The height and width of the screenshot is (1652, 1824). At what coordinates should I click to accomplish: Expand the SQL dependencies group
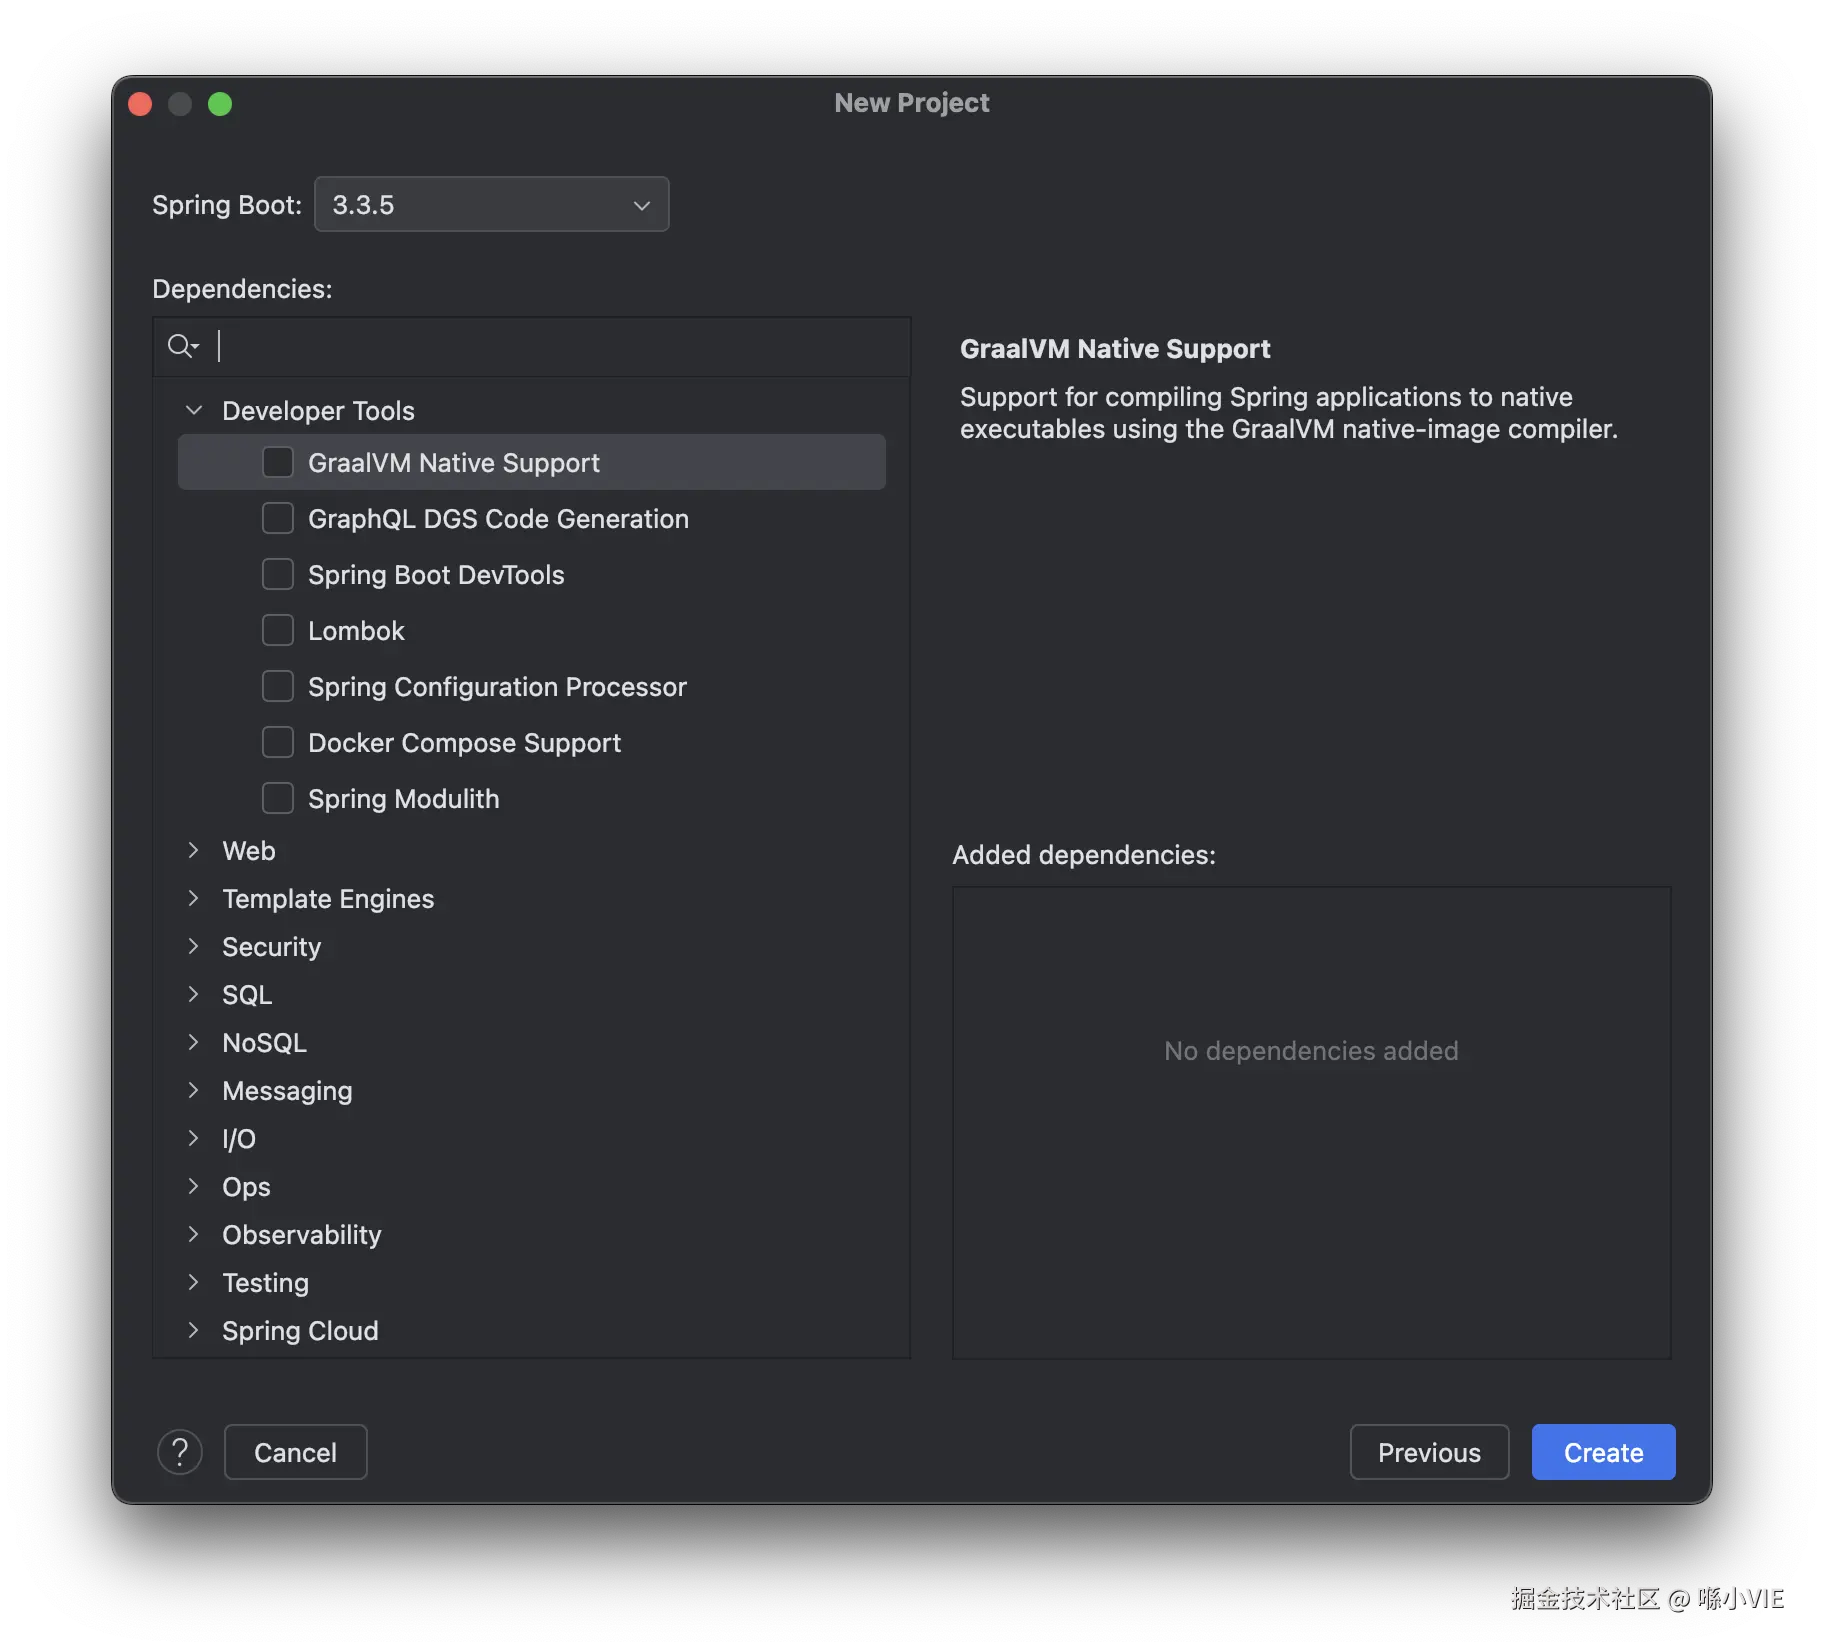(x=194, y=994)
